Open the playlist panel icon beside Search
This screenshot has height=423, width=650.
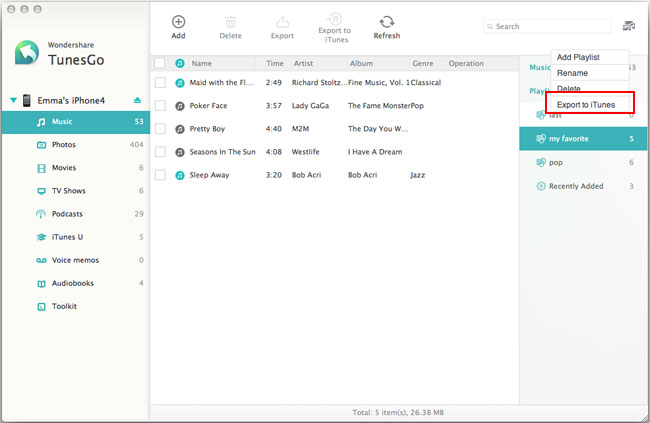tap(629, 26)
